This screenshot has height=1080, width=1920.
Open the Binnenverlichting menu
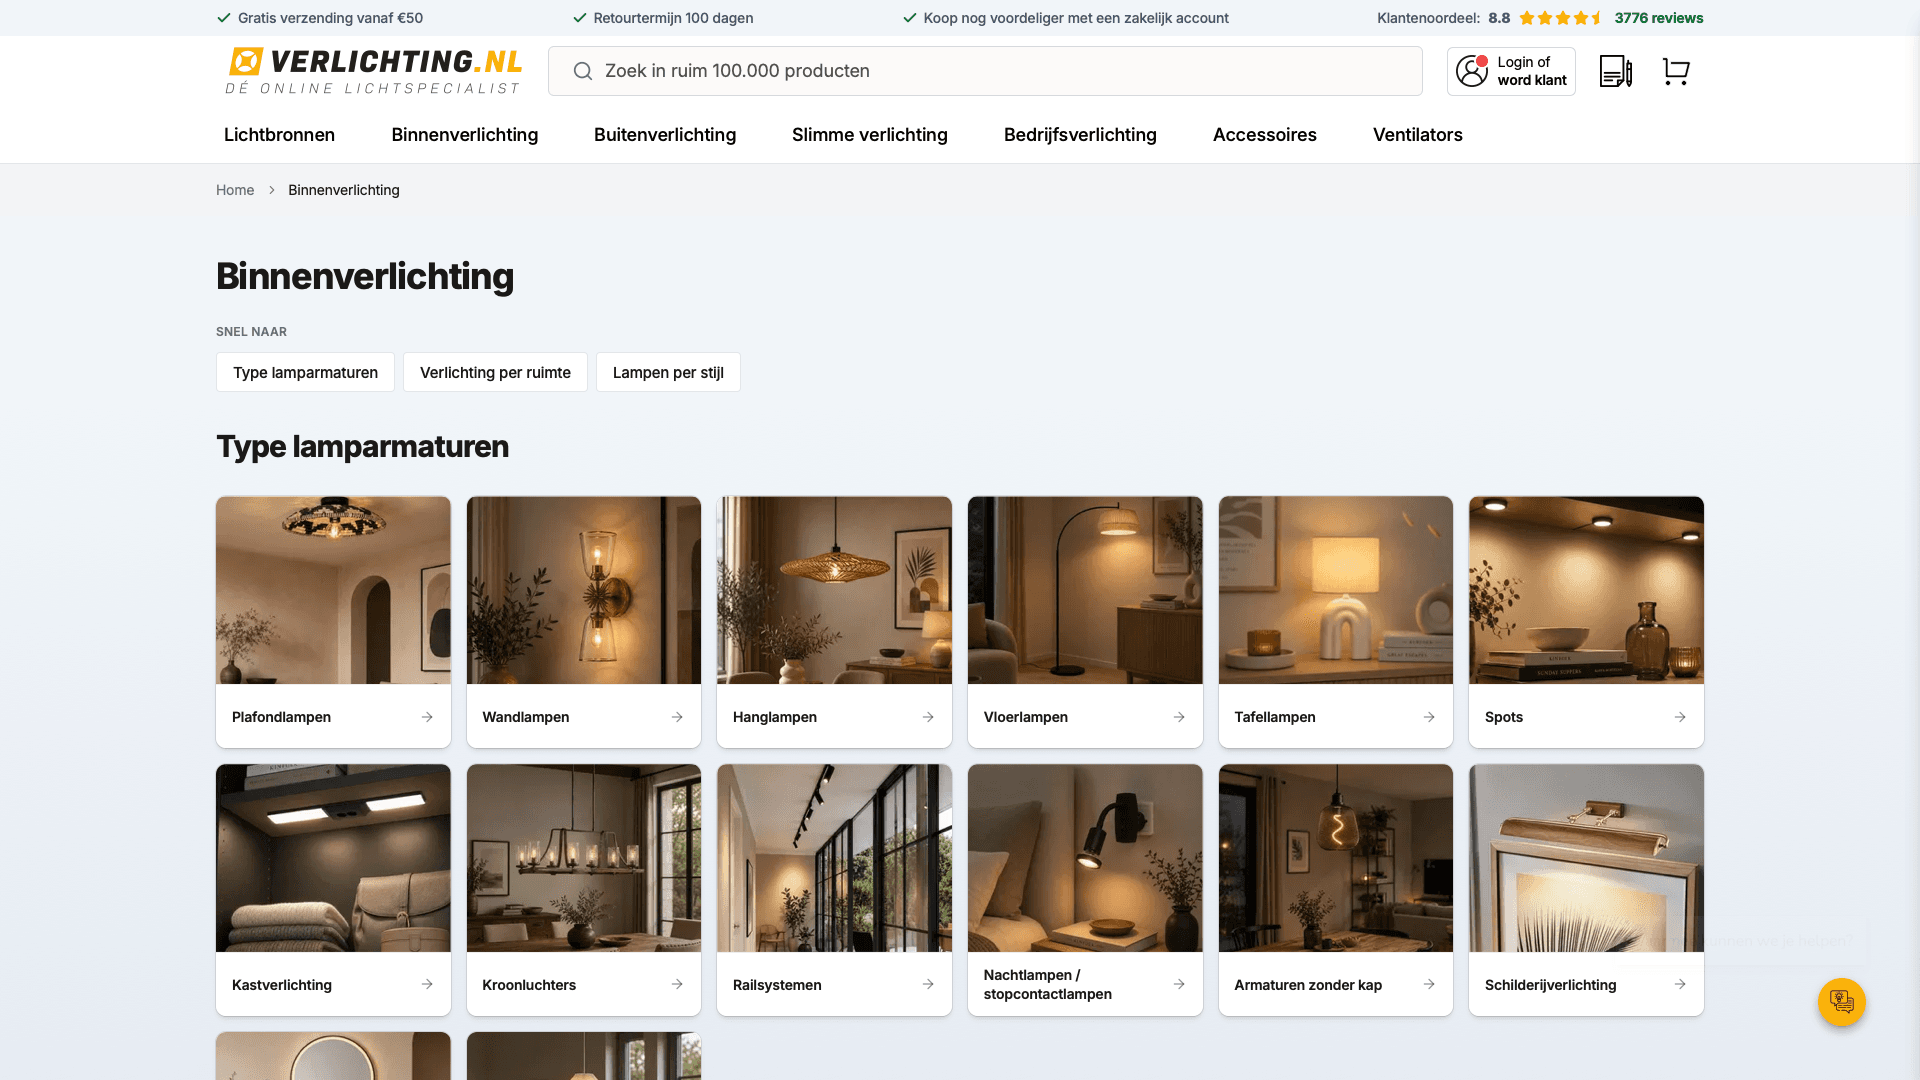(x=465, y=135)
